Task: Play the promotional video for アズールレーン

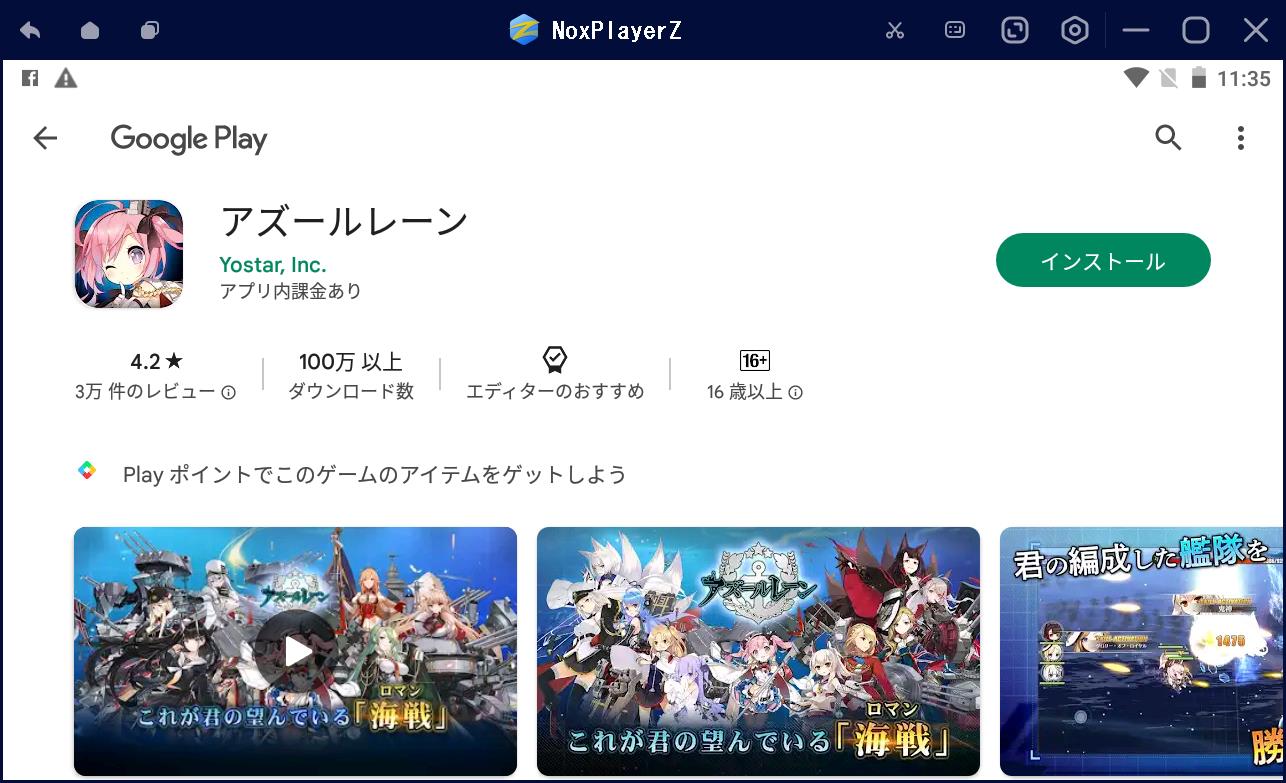Action: click(x=295, y=652)
